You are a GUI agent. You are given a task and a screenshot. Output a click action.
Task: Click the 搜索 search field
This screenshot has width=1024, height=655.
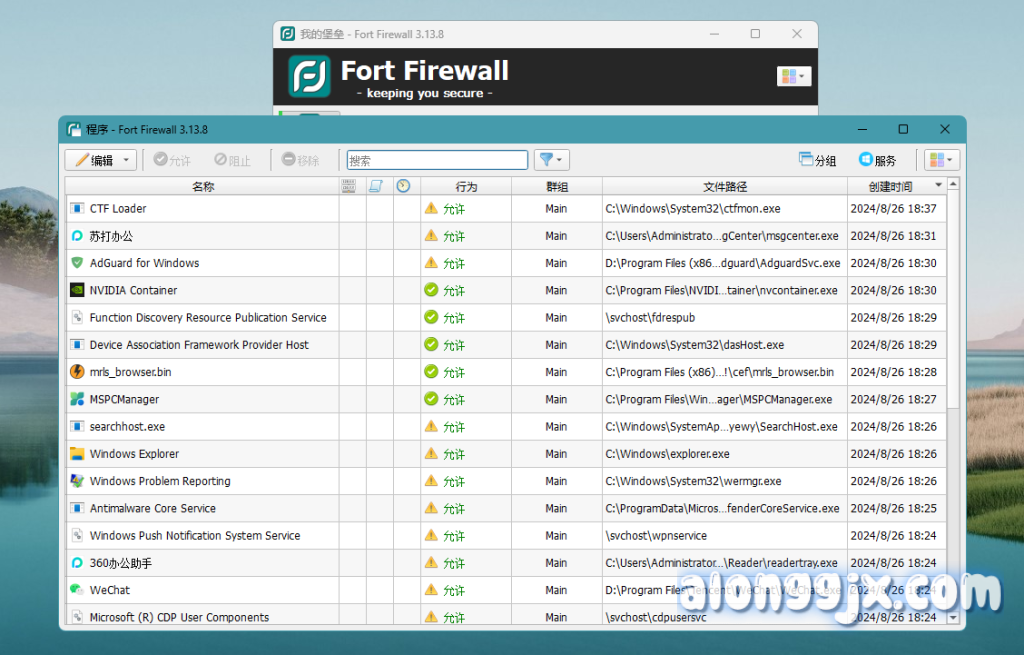(437, 160)
